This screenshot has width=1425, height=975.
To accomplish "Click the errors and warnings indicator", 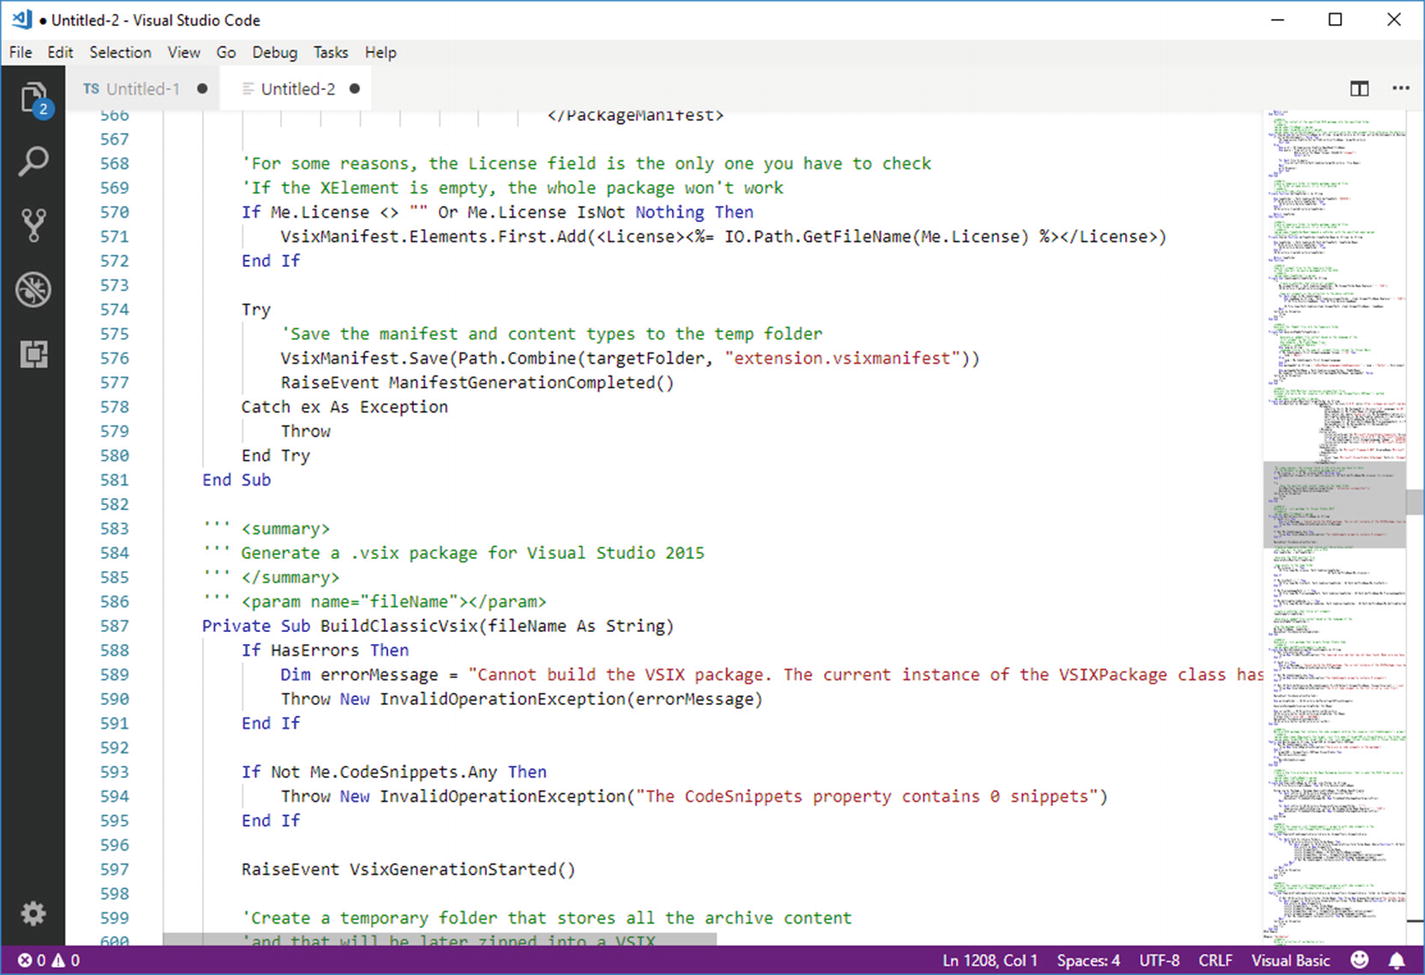I will point(47,959).
